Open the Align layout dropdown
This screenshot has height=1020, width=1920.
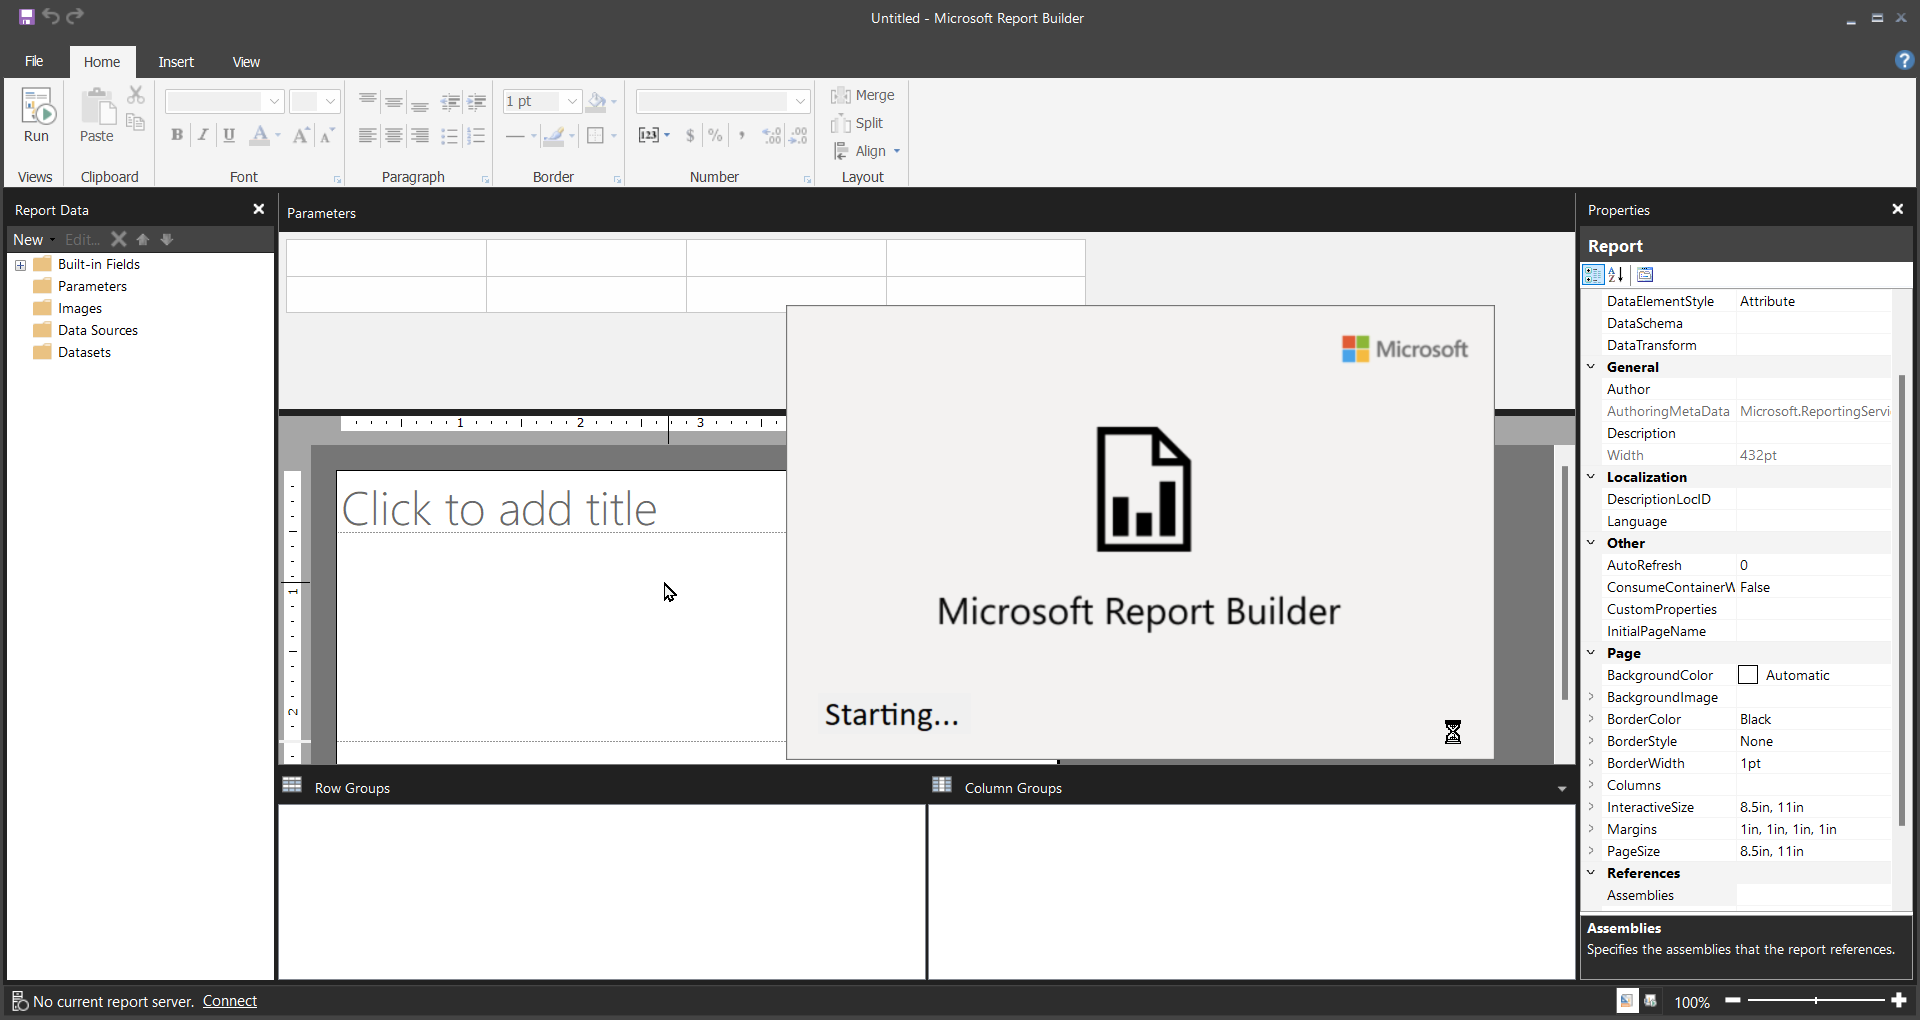[x=866, y=151]
